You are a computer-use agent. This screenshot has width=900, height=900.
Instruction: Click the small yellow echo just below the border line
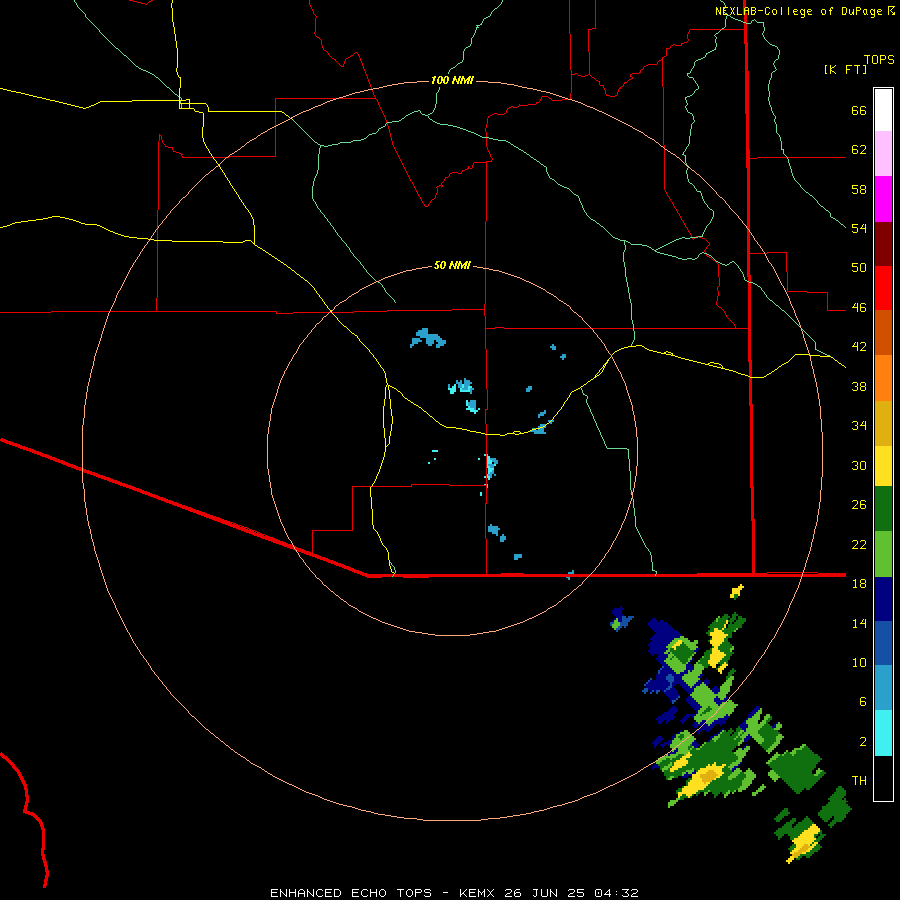pyautogui.click(x=737, y=591)
